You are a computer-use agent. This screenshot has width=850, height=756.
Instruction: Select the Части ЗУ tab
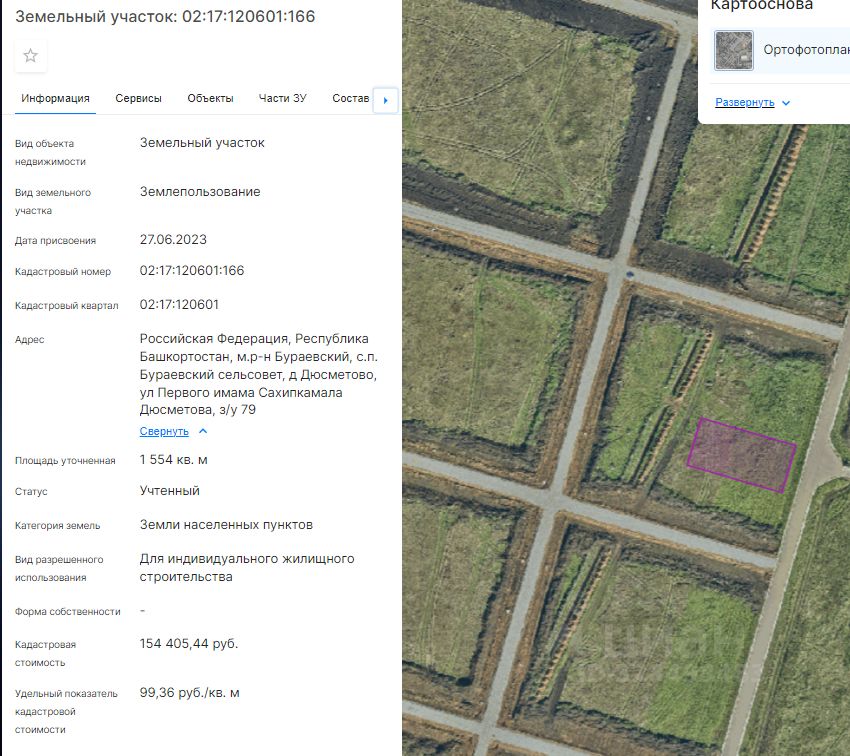coord(282,98)
